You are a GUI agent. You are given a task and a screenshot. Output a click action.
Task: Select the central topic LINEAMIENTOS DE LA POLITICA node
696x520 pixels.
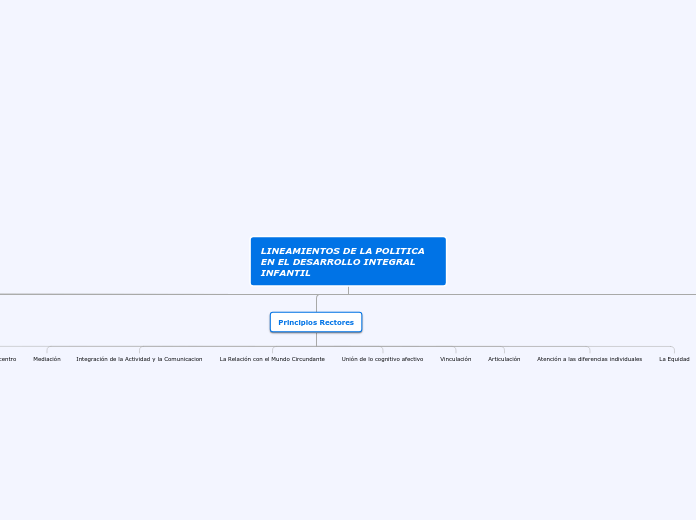point(348,261)
